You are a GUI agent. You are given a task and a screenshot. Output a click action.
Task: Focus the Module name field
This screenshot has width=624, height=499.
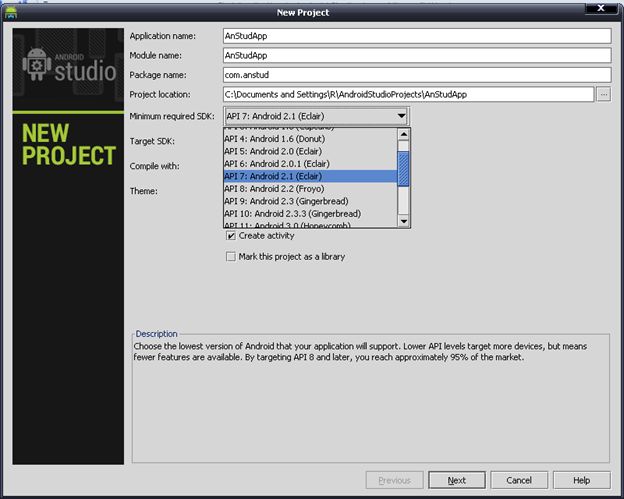coord(417,55)
